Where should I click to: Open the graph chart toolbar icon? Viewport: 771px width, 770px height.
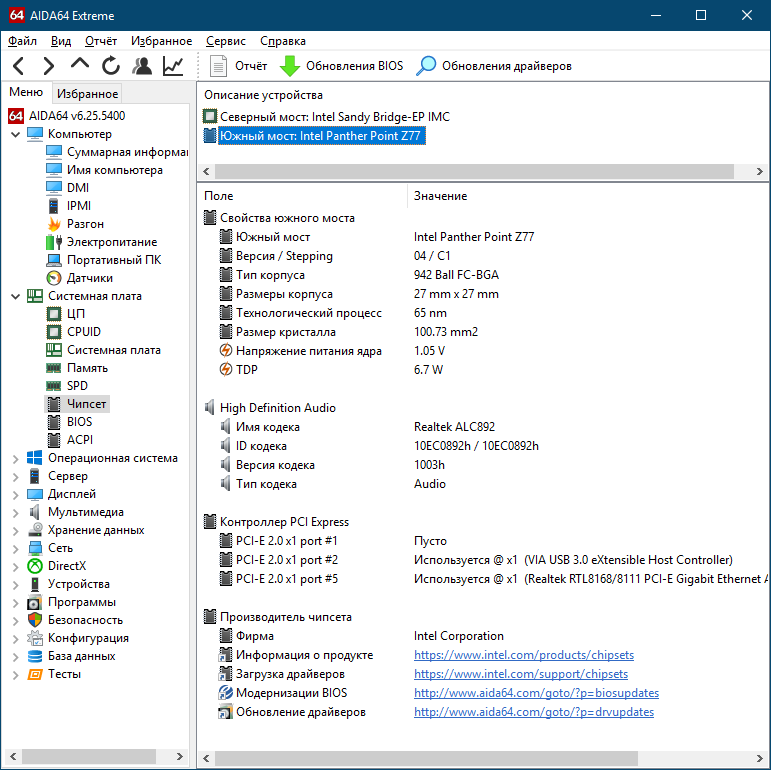coord(173,65)
